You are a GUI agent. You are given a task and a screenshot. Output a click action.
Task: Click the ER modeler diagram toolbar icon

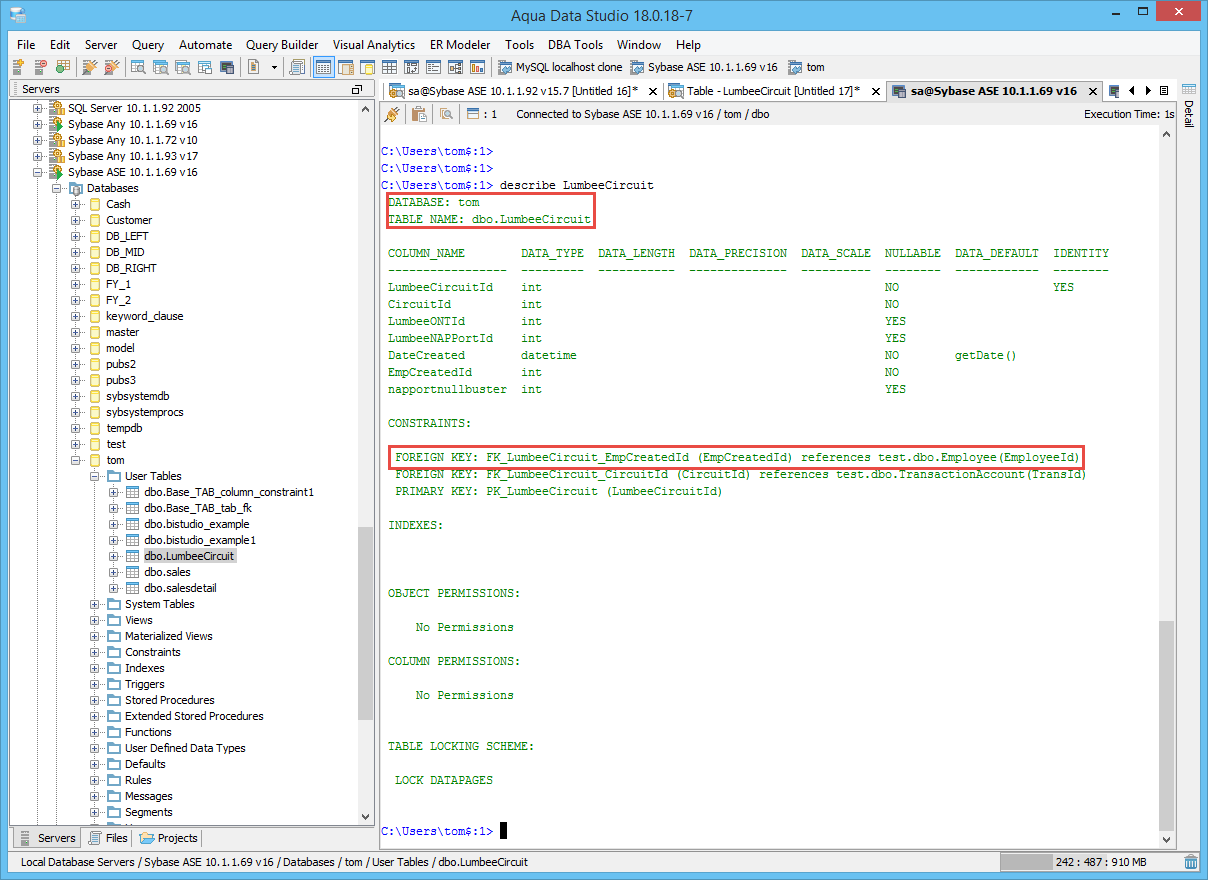click(x=456, y=67)
